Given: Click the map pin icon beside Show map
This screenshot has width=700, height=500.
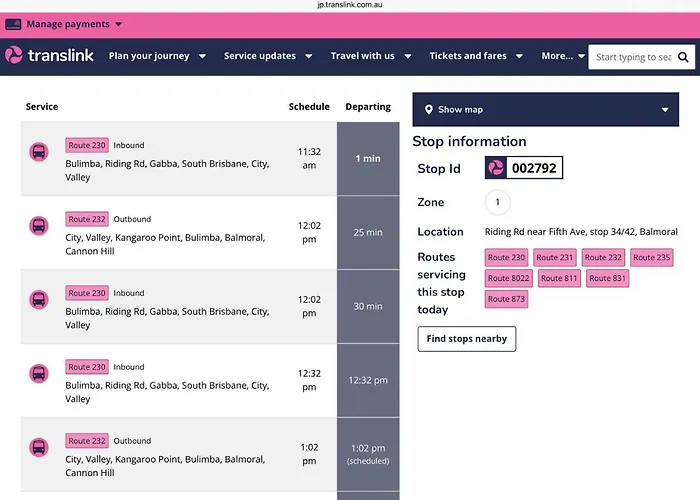Looking at the screenshot, I should coord(428,110).
